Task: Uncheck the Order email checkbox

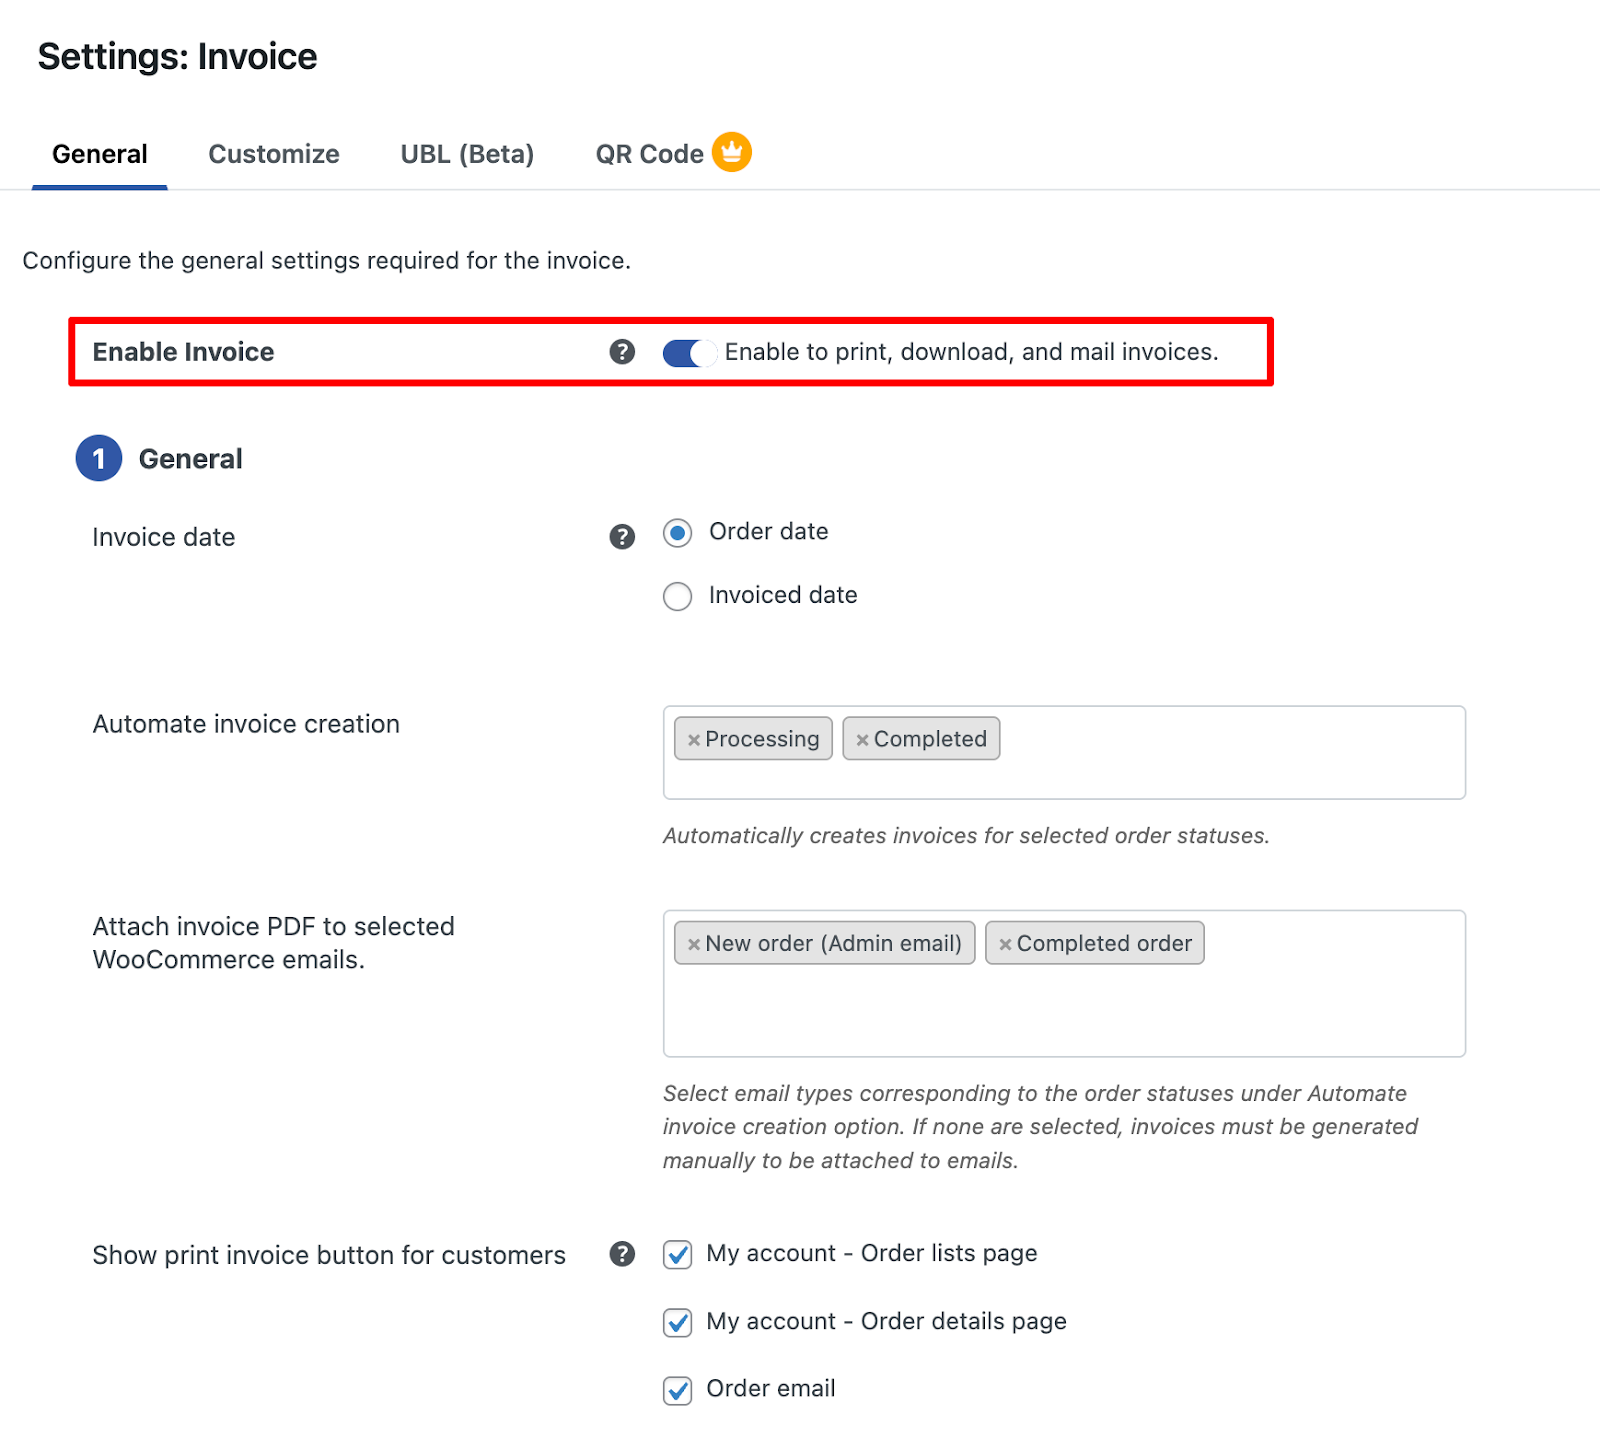Action: click(677, 1390)
